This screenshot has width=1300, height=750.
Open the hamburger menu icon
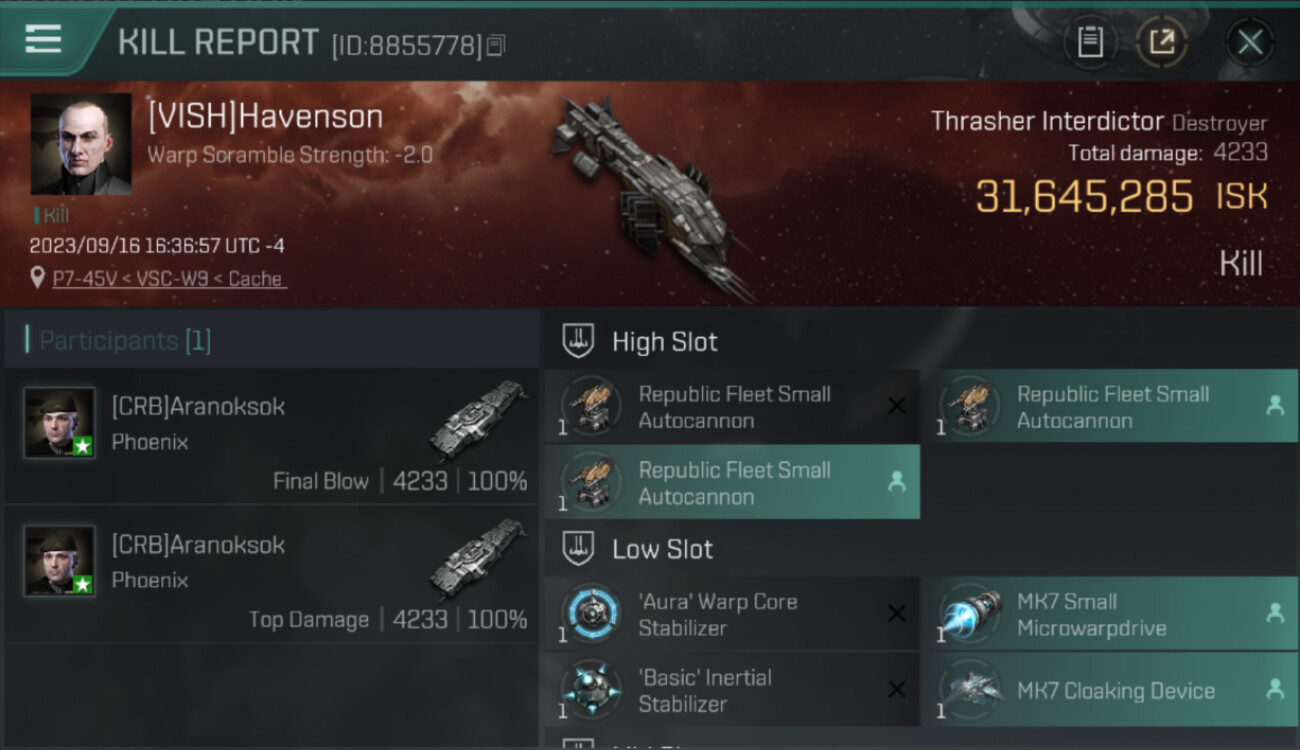pyautogui.click(x=43, y=39)
